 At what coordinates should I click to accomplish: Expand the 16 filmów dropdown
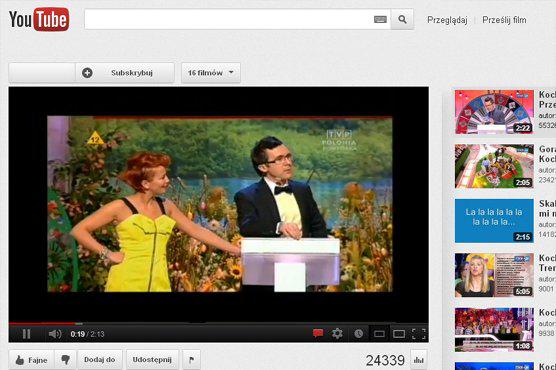(211, 73)
